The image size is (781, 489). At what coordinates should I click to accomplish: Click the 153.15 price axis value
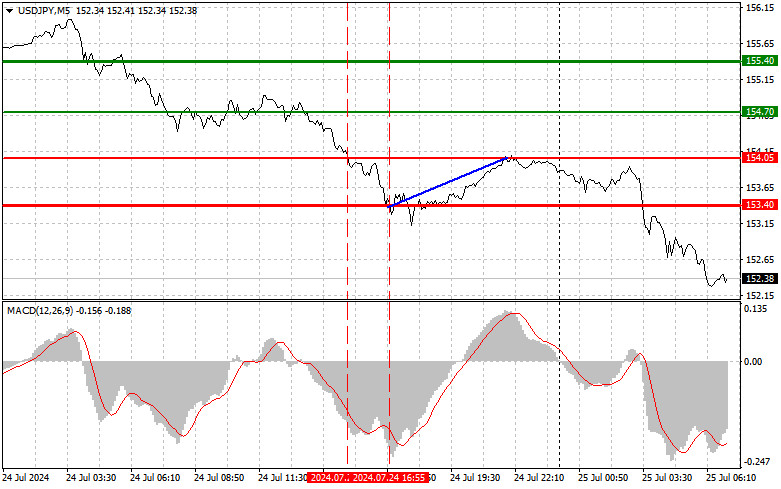pyautogui.click(x=760, y=224)
